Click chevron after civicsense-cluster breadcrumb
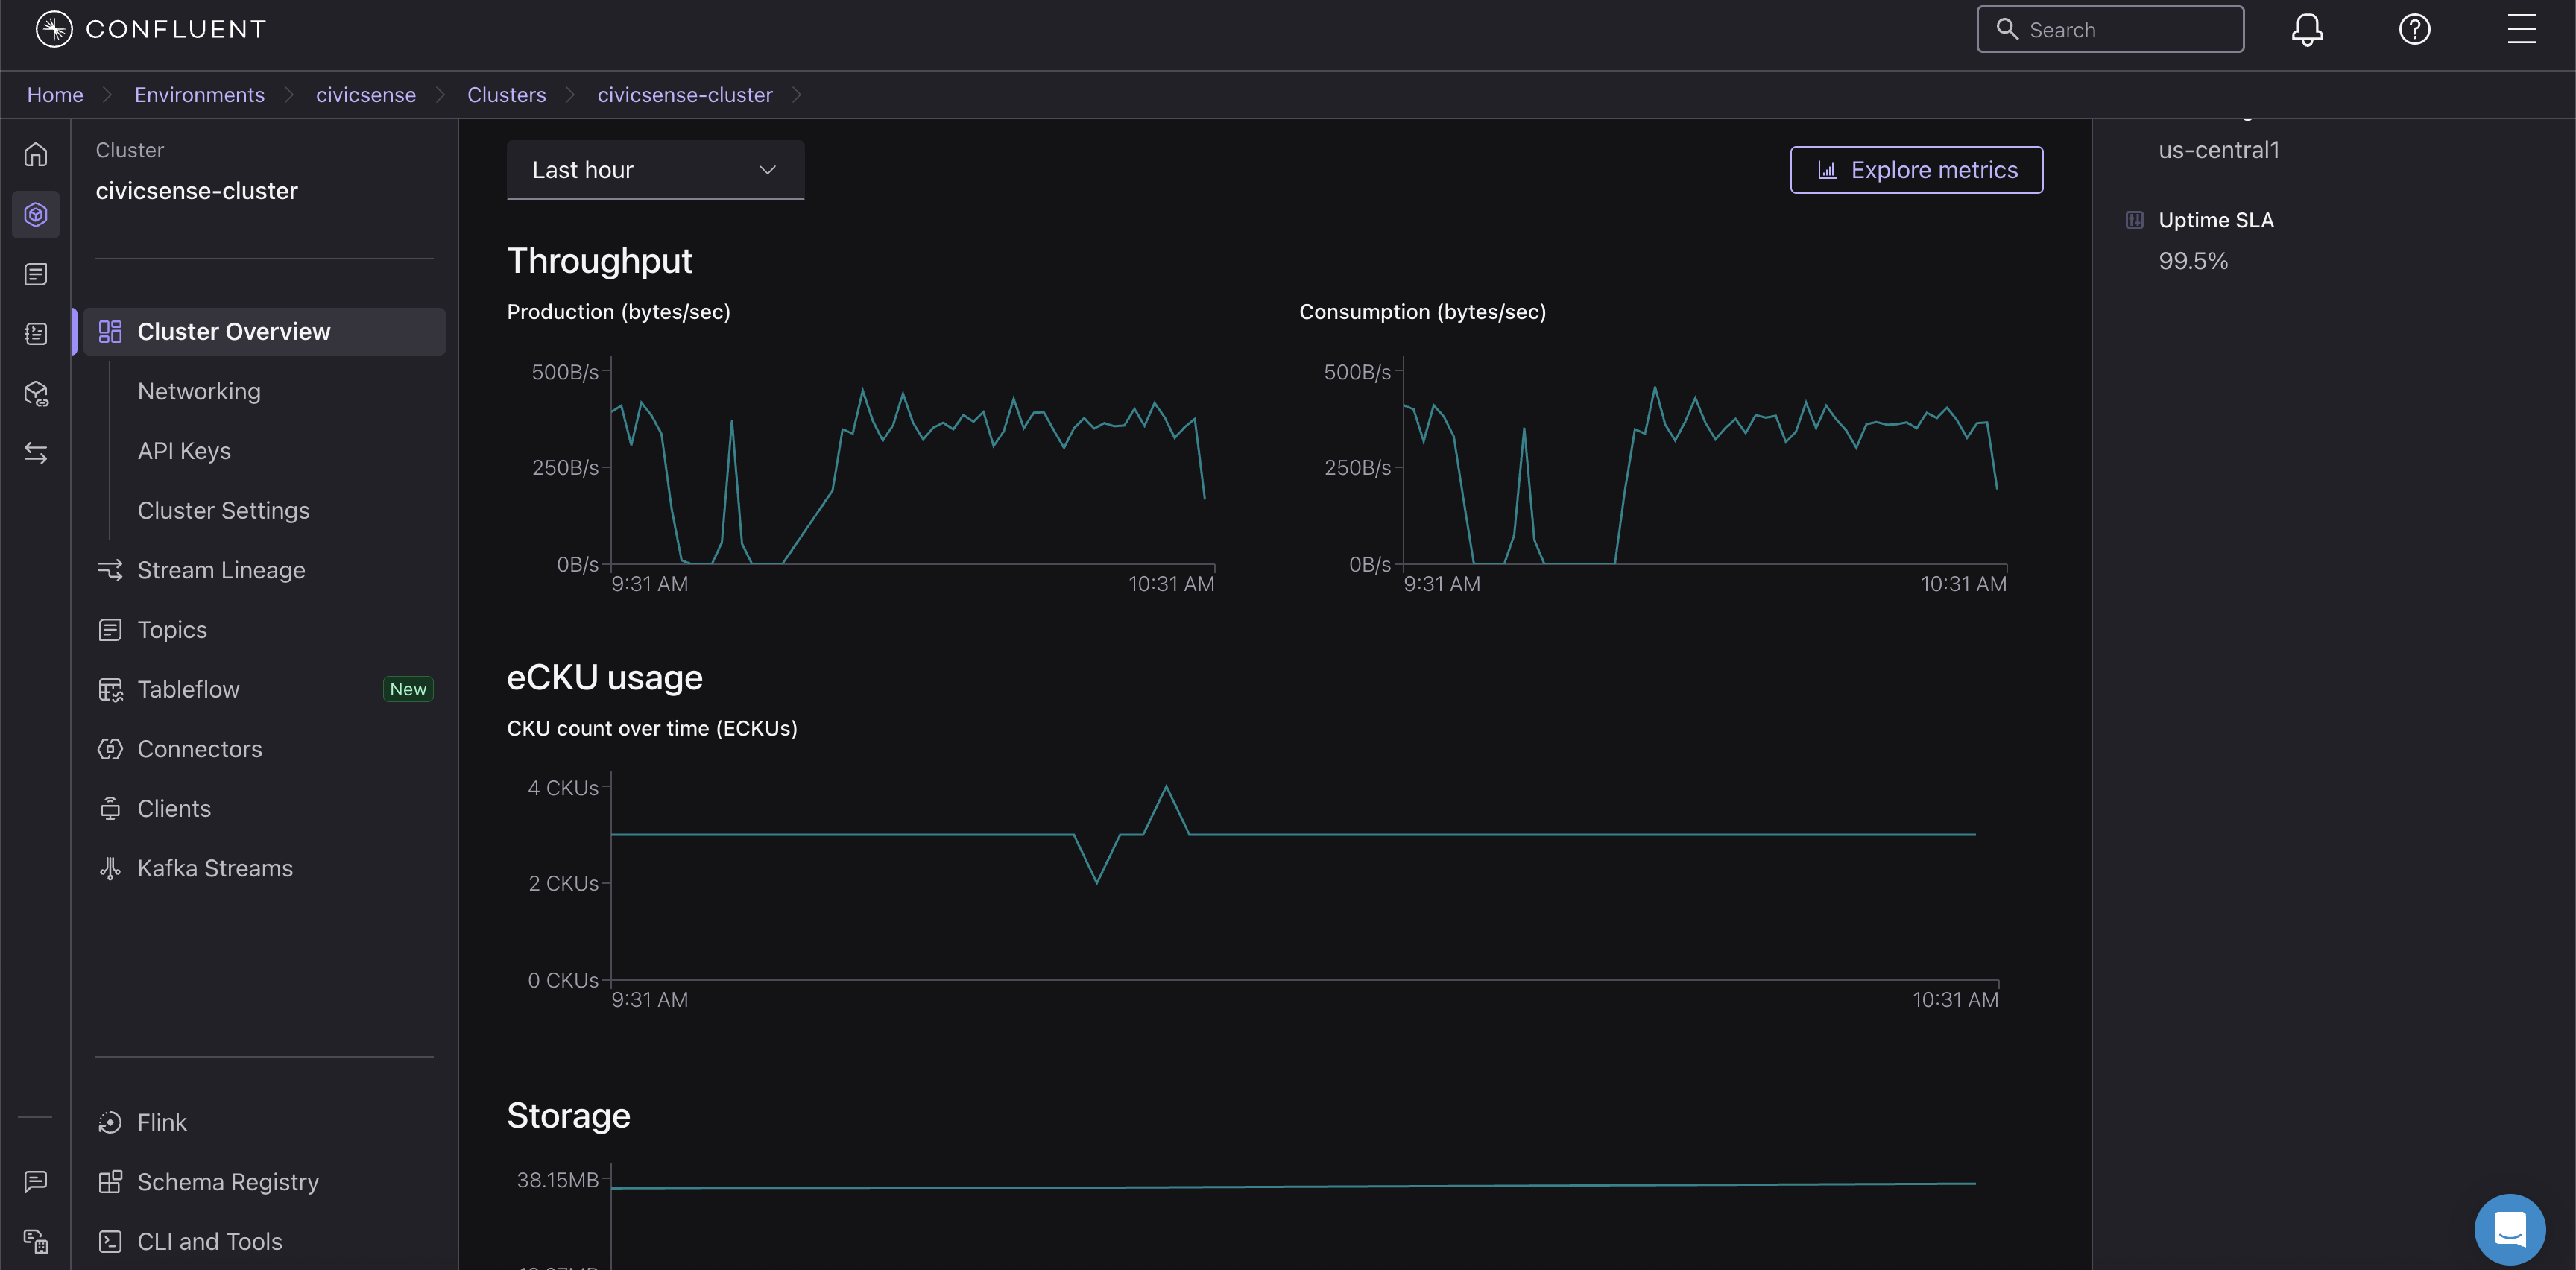 pyautogui.click(x=797, y=95)
